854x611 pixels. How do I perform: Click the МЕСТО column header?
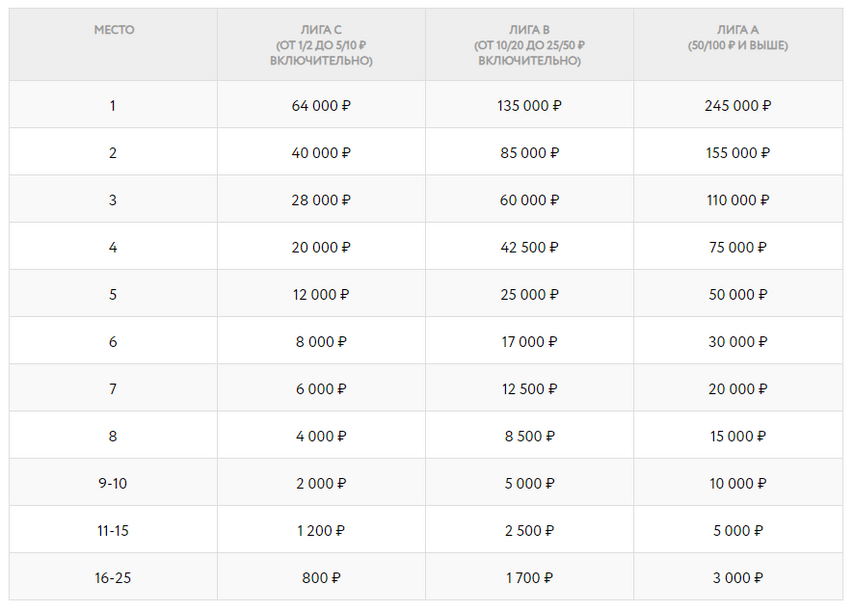113,44
